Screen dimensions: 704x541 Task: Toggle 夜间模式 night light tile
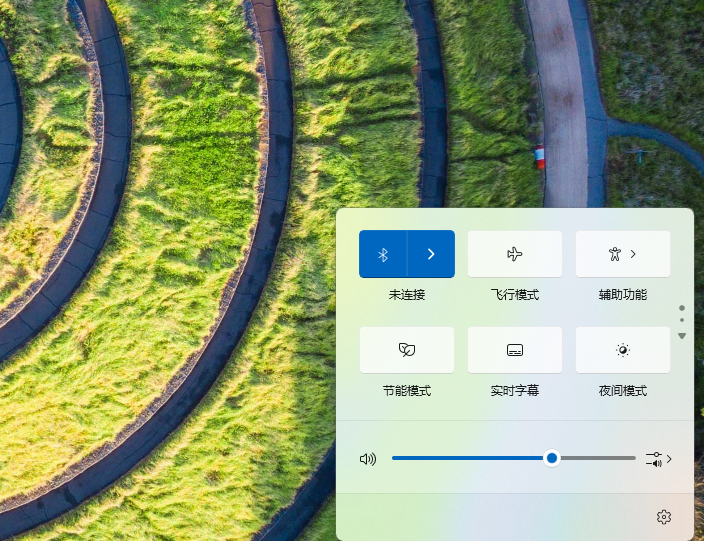pos(623,350)
